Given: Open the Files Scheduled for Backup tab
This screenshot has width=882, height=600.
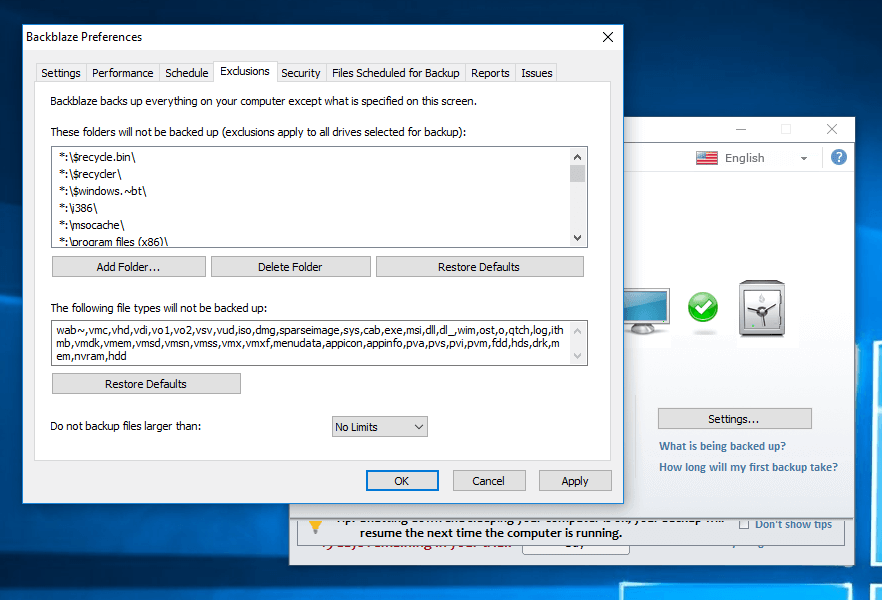Looking at the screenshot, I should (x=395, y=73).
